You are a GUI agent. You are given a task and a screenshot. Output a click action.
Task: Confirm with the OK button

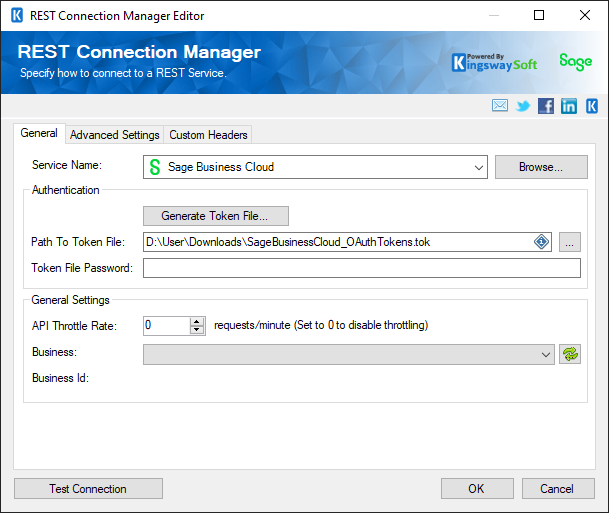477,489
